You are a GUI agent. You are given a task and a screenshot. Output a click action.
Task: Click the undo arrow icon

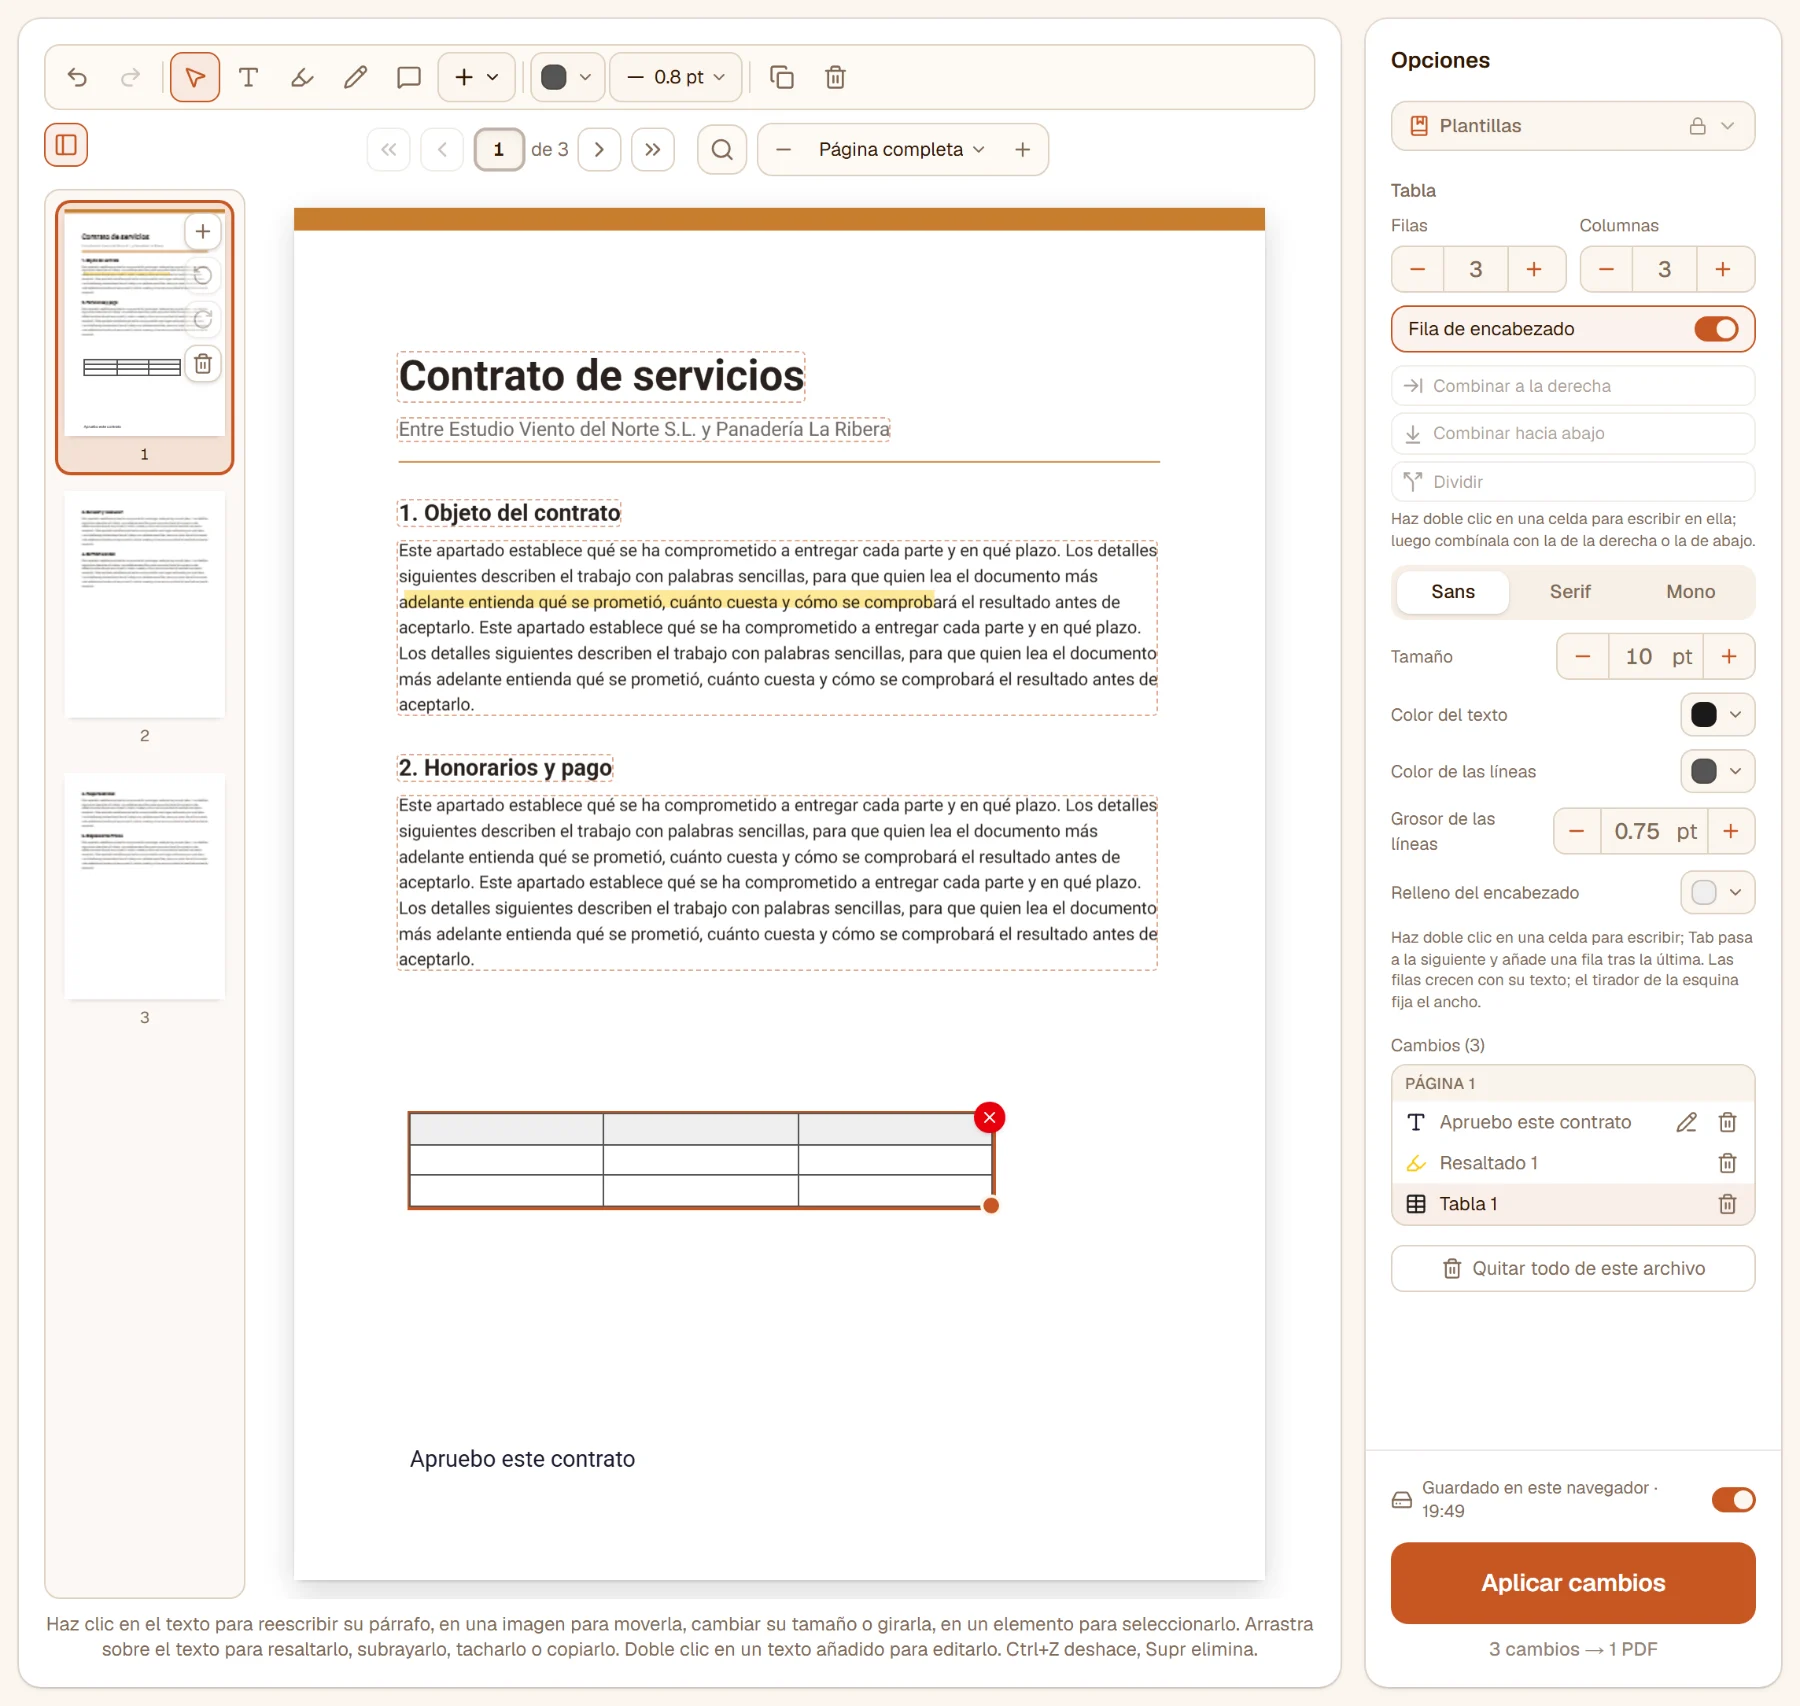click(x=77, y=77)
